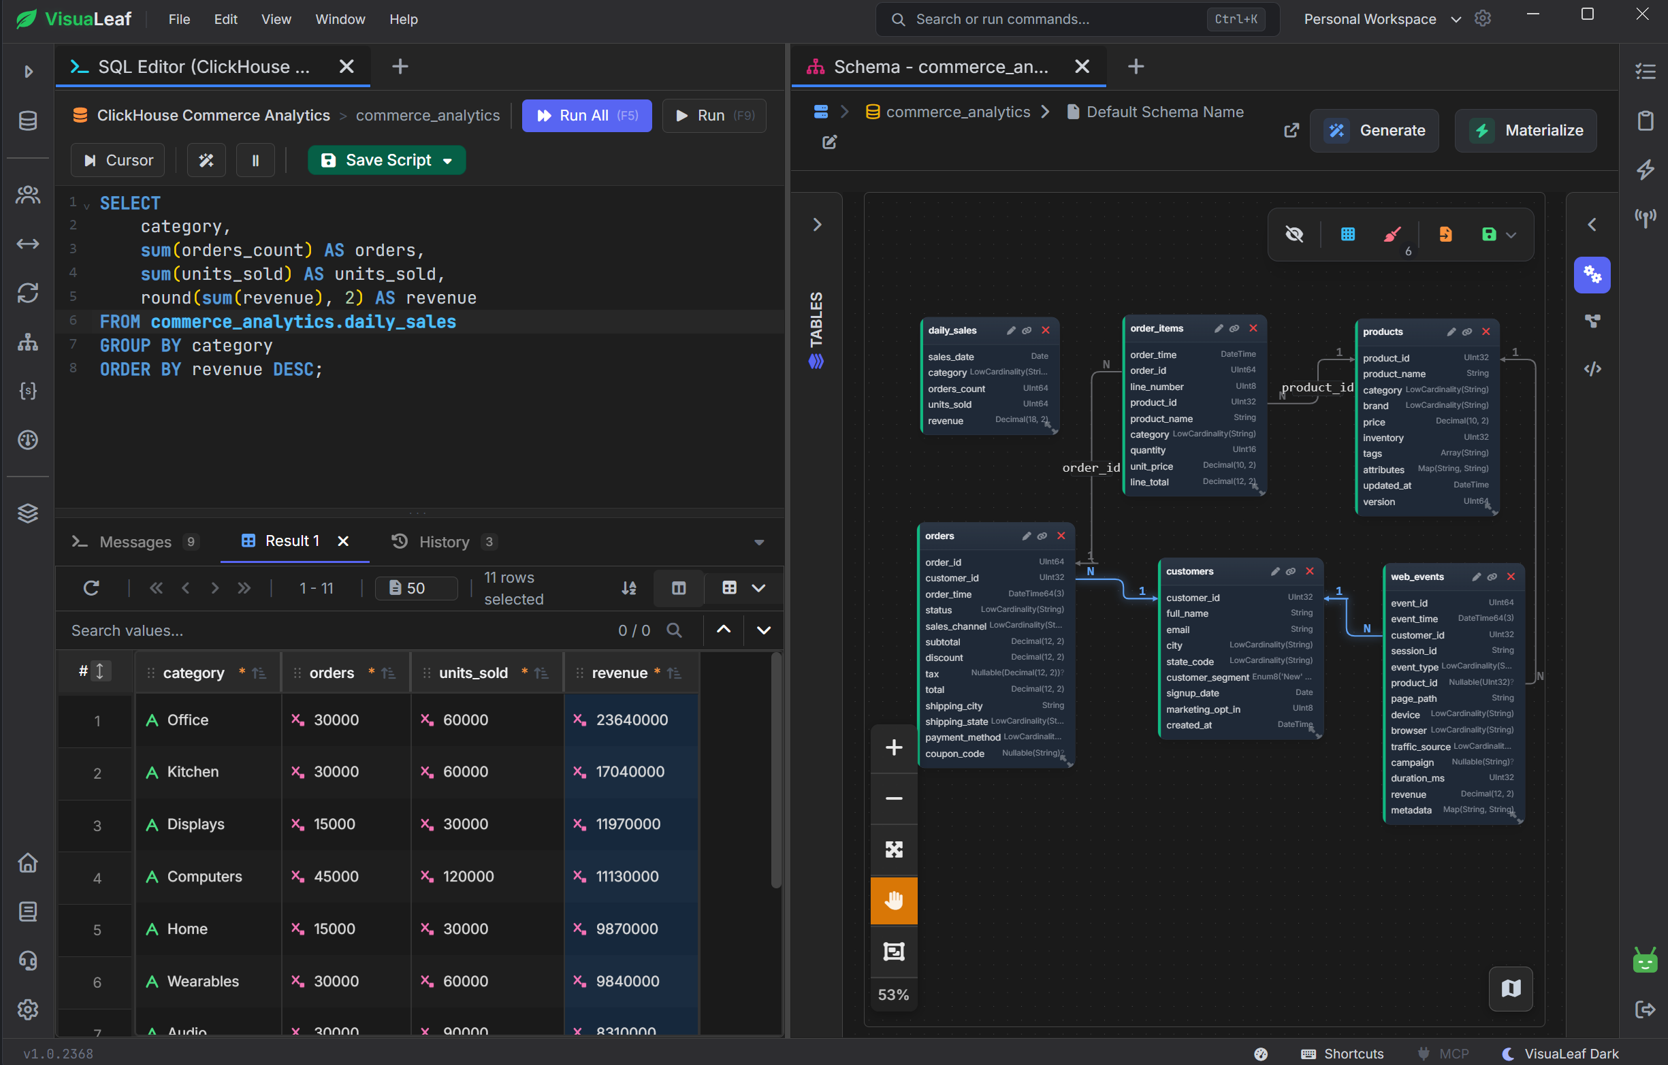The width and height of the screenshot is (1668, 1065).
Task: Toggle the hand pan tool
Action: coord(894,900)
